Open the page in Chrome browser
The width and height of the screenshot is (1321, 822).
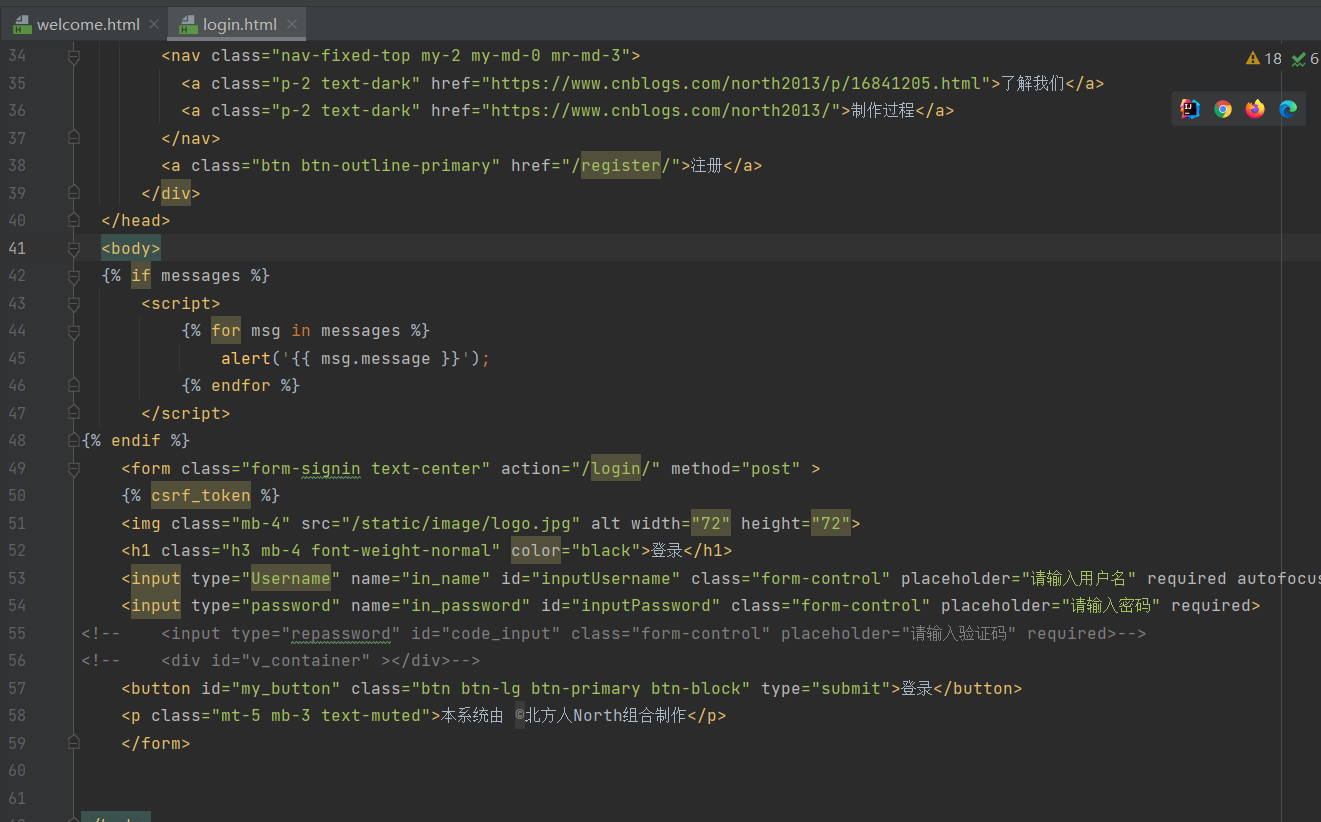tap(1223, 109)
